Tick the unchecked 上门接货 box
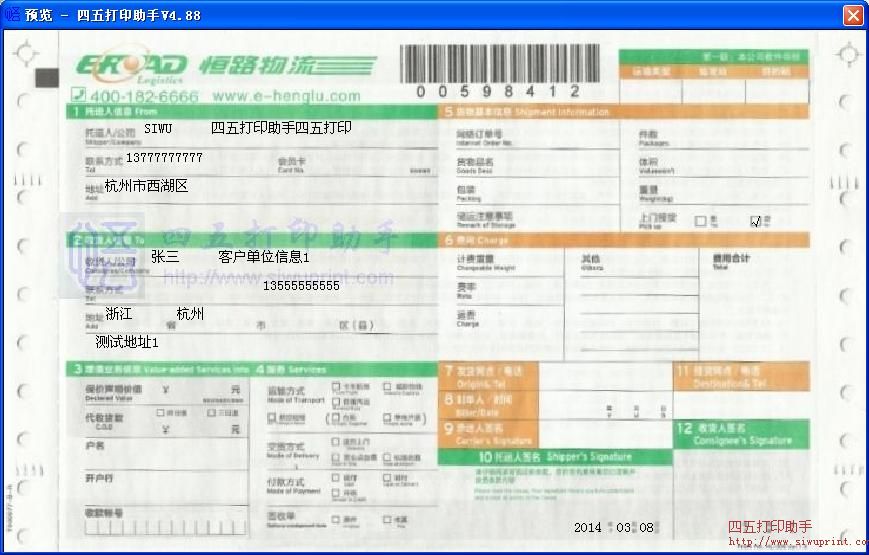 tap(701, 221)
